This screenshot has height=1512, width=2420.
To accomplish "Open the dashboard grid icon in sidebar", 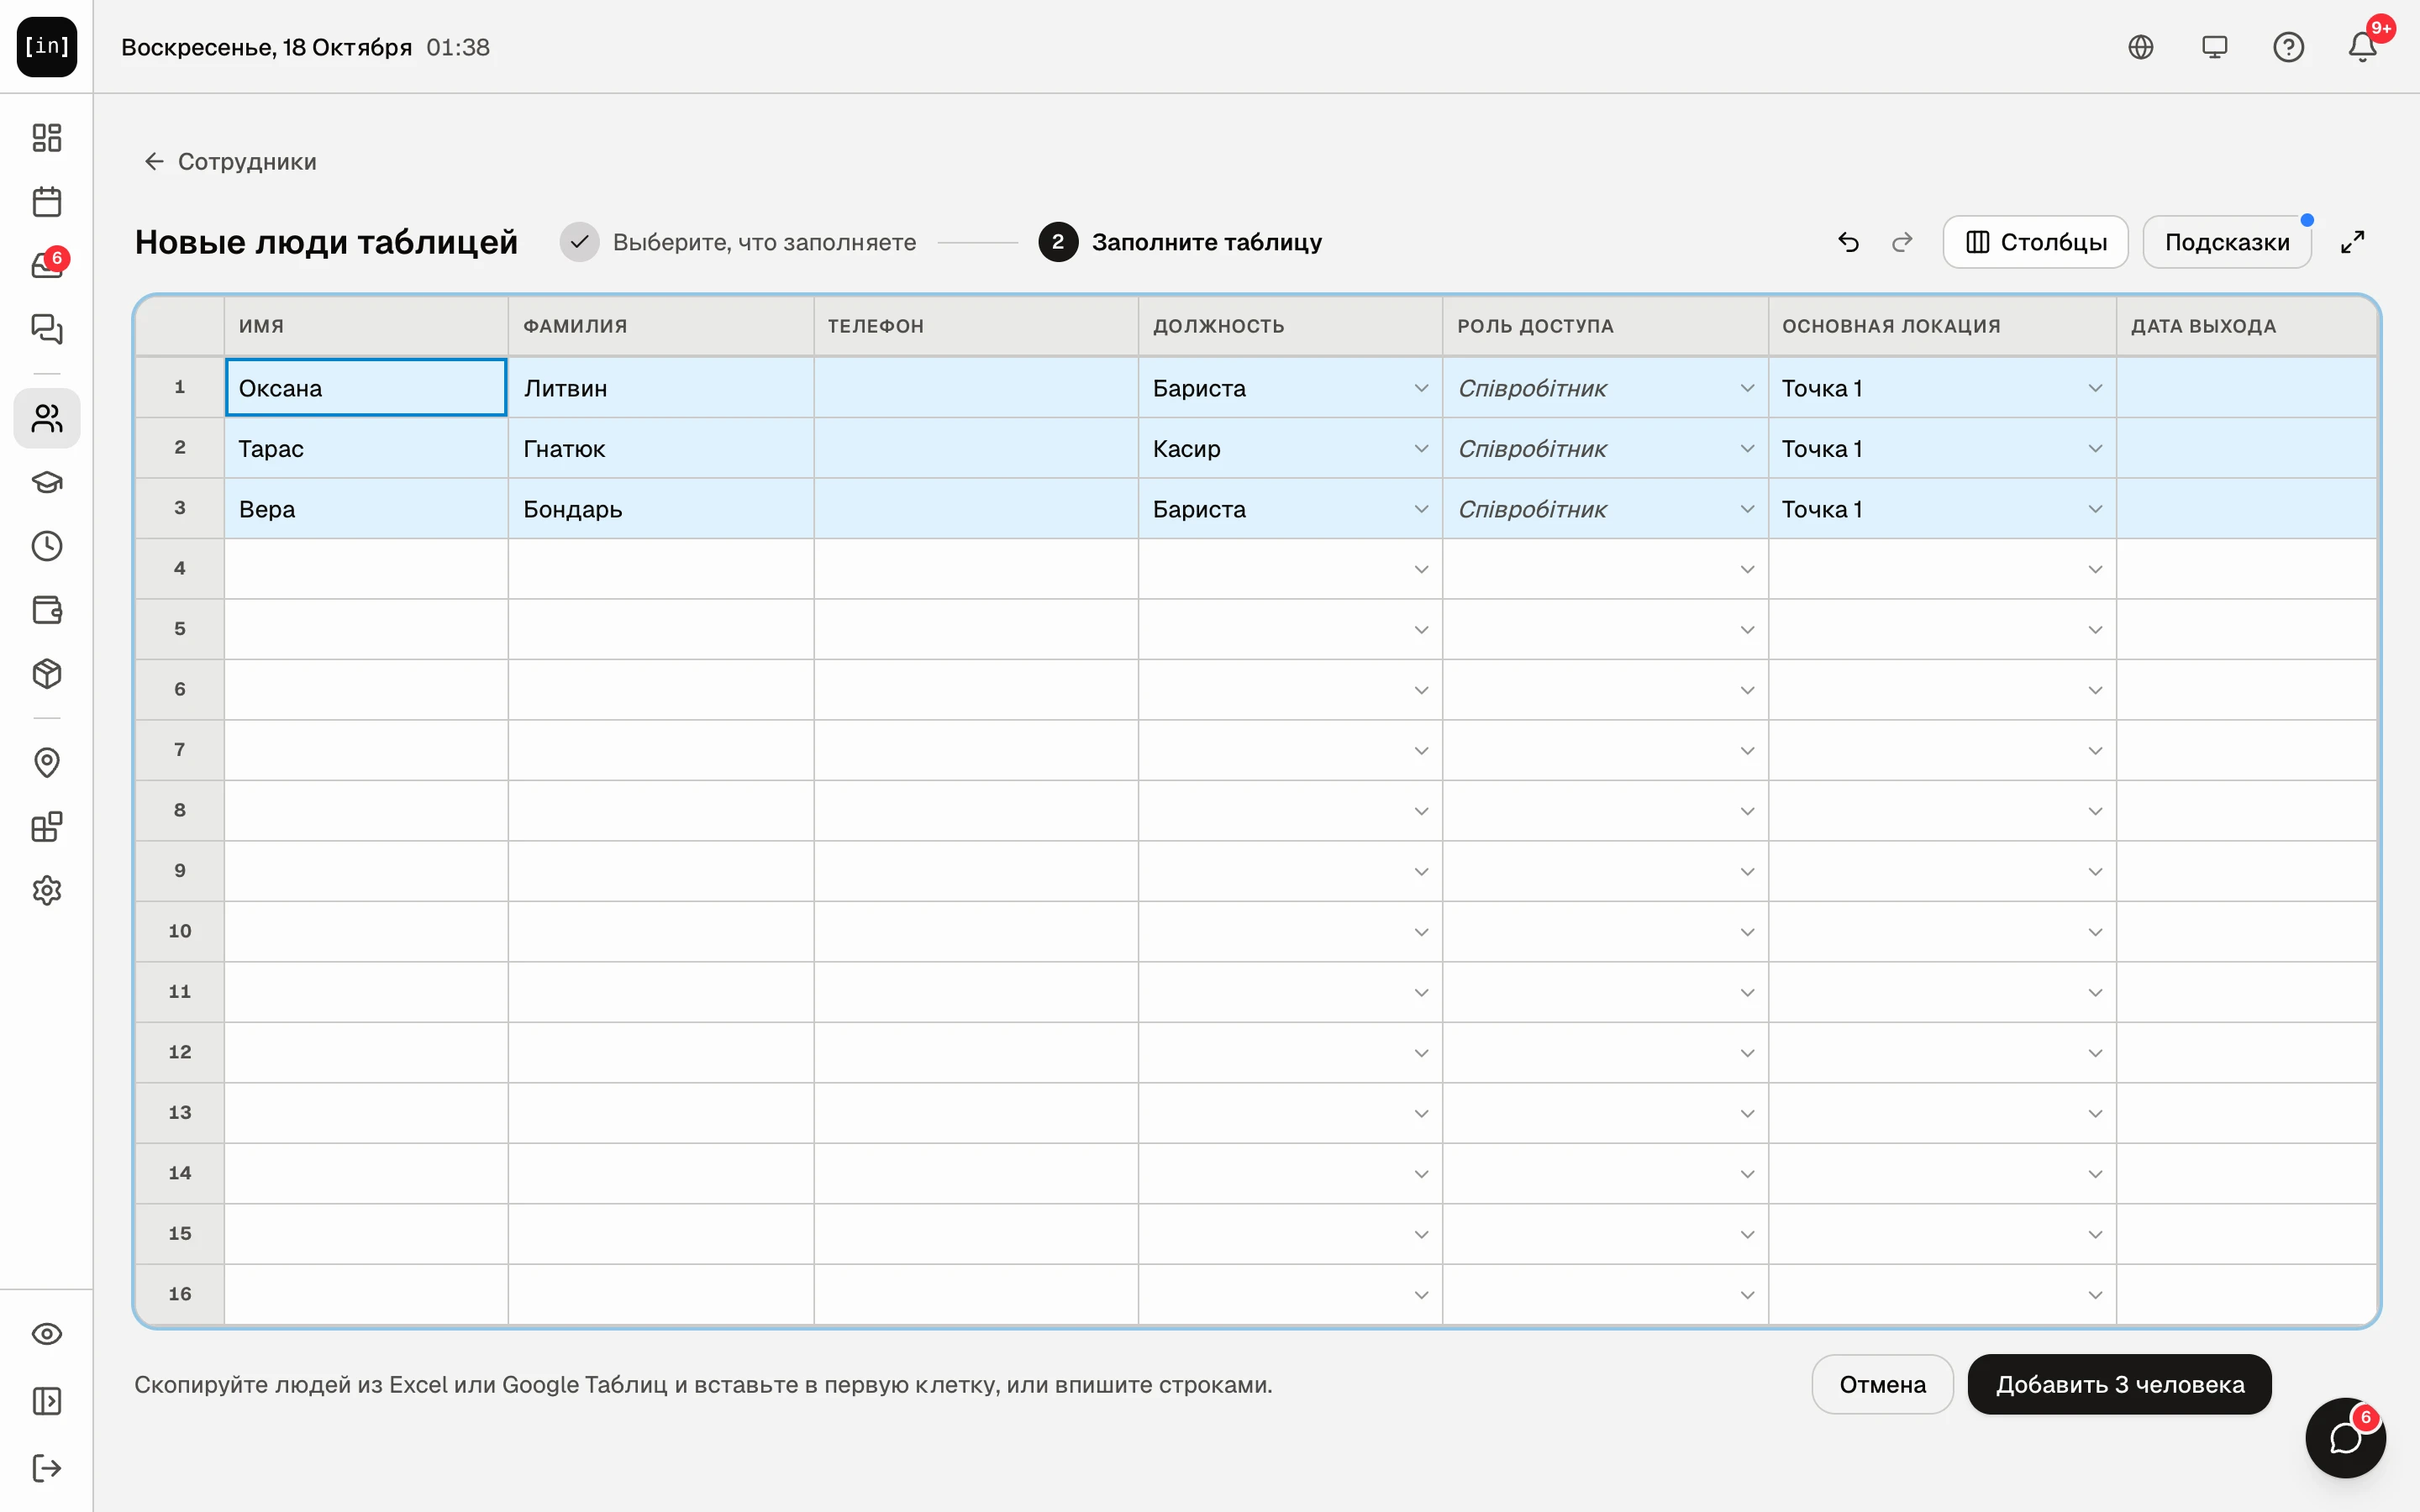I will tap(47, 137).
